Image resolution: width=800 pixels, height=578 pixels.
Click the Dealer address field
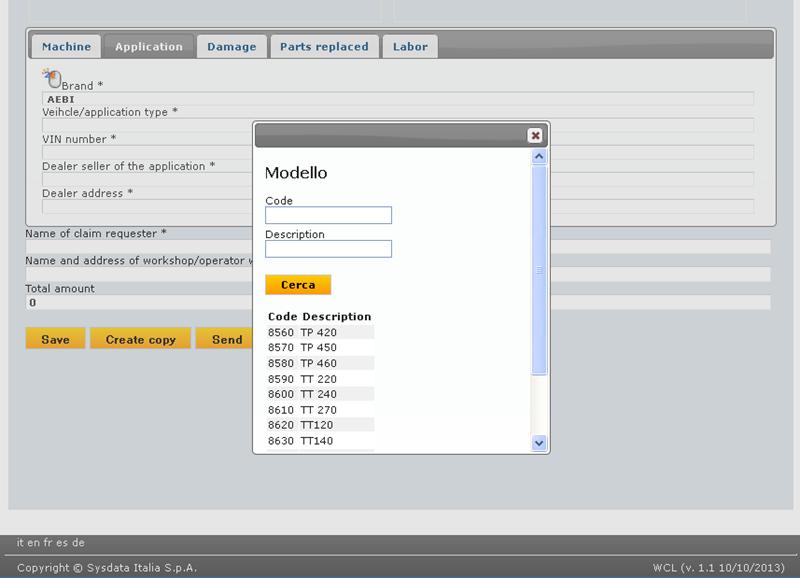pos(398,206)
